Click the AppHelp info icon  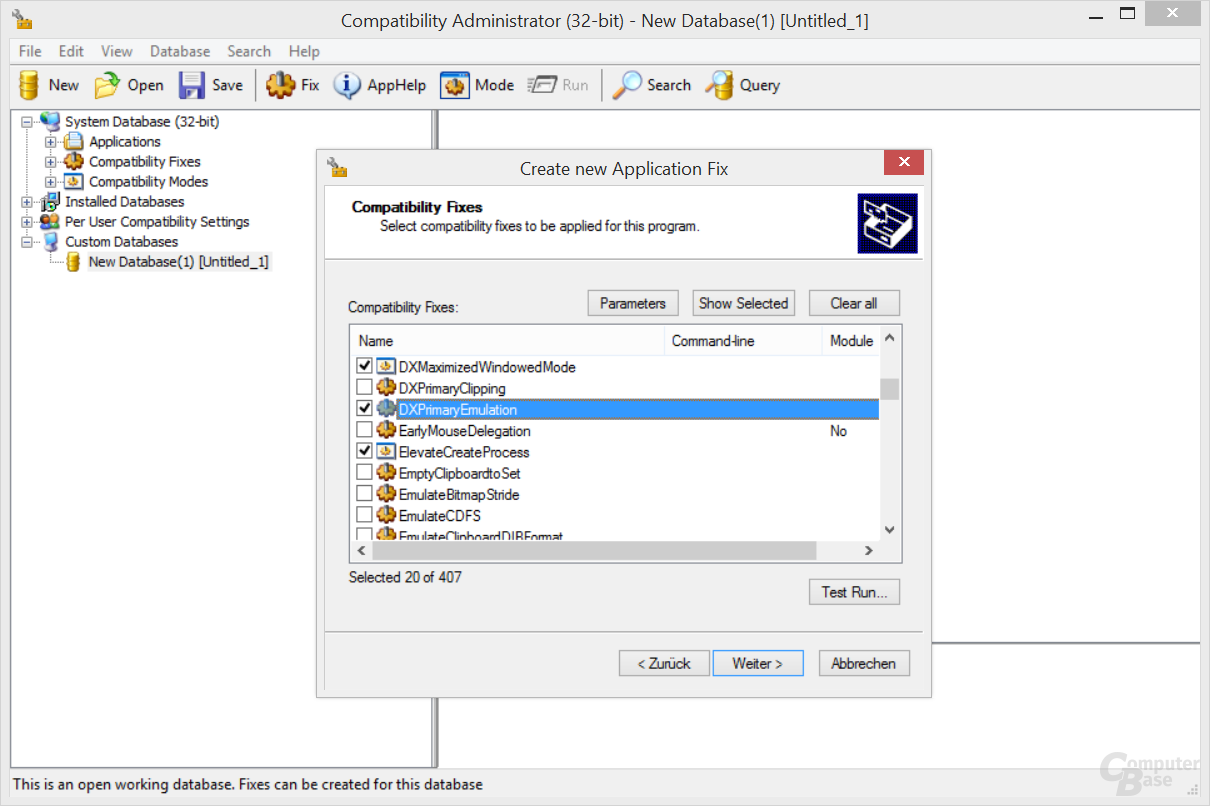coord(347,85)
